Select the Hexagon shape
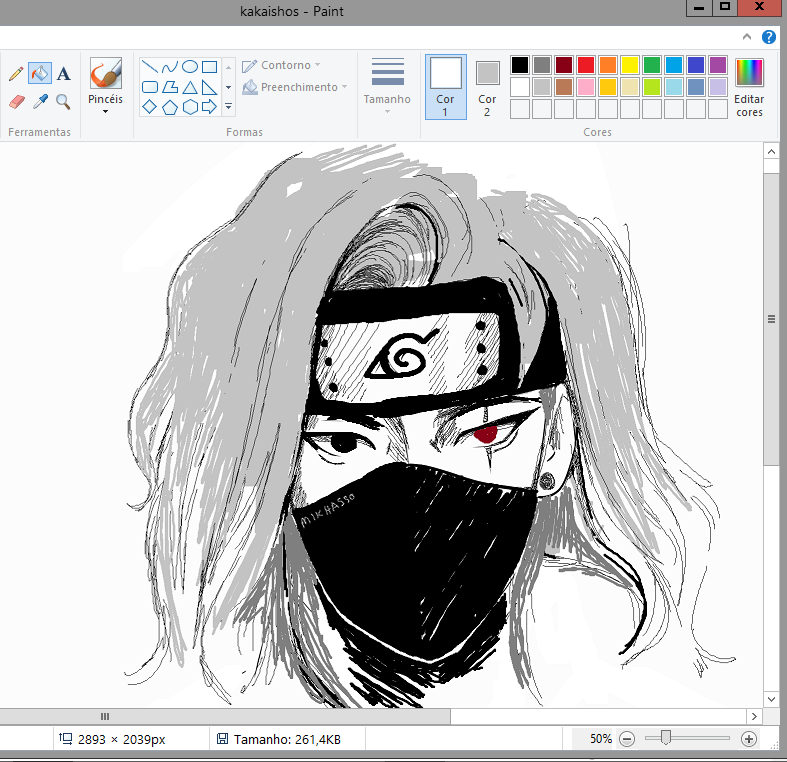Viewport: 787px width, 762px height. (190, 106)
